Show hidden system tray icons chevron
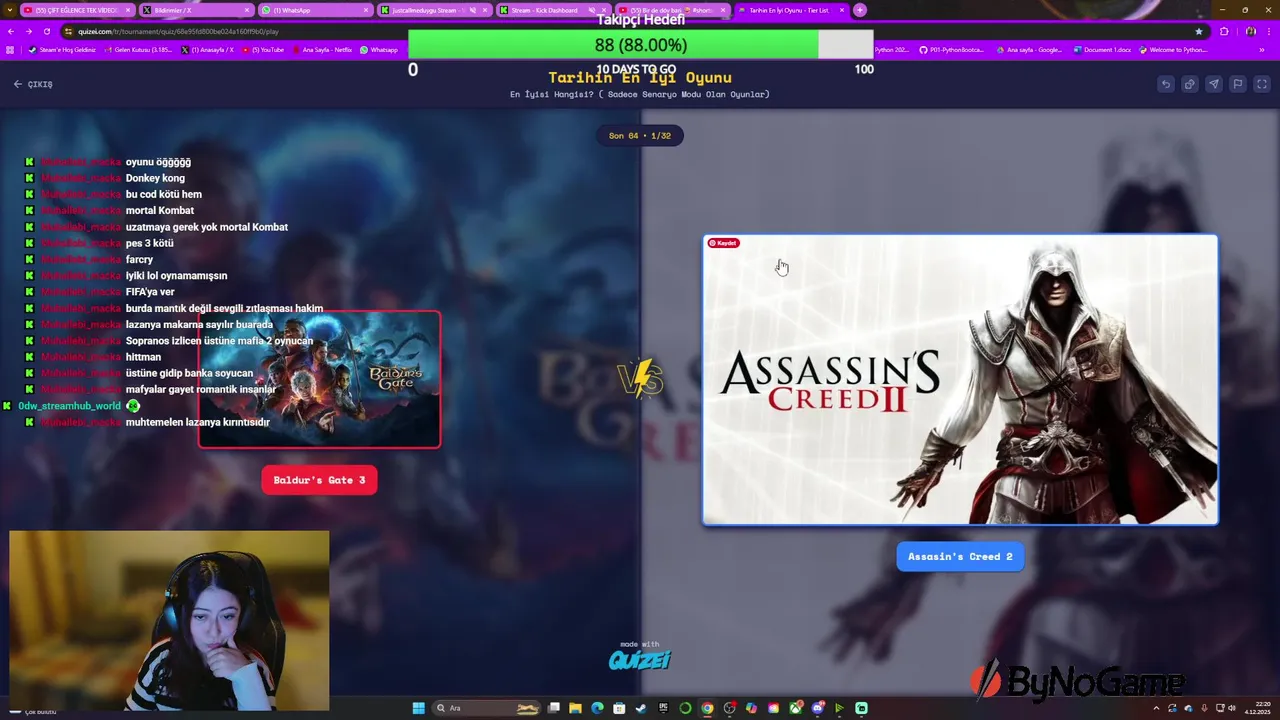The width and height of the screenshot is (1280, 720). [x=1156, y=708]
